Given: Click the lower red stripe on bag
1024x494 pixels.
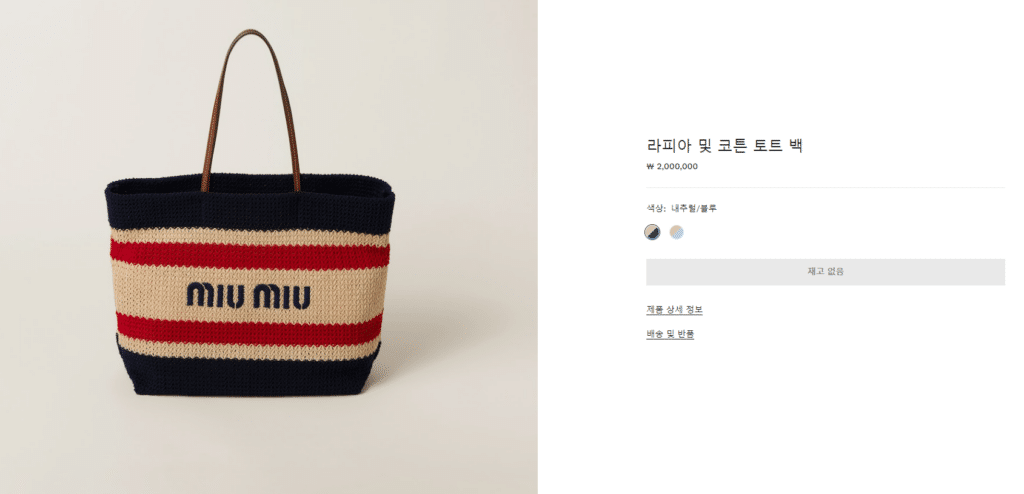Looking at the screenshot, I should [249, 329].
